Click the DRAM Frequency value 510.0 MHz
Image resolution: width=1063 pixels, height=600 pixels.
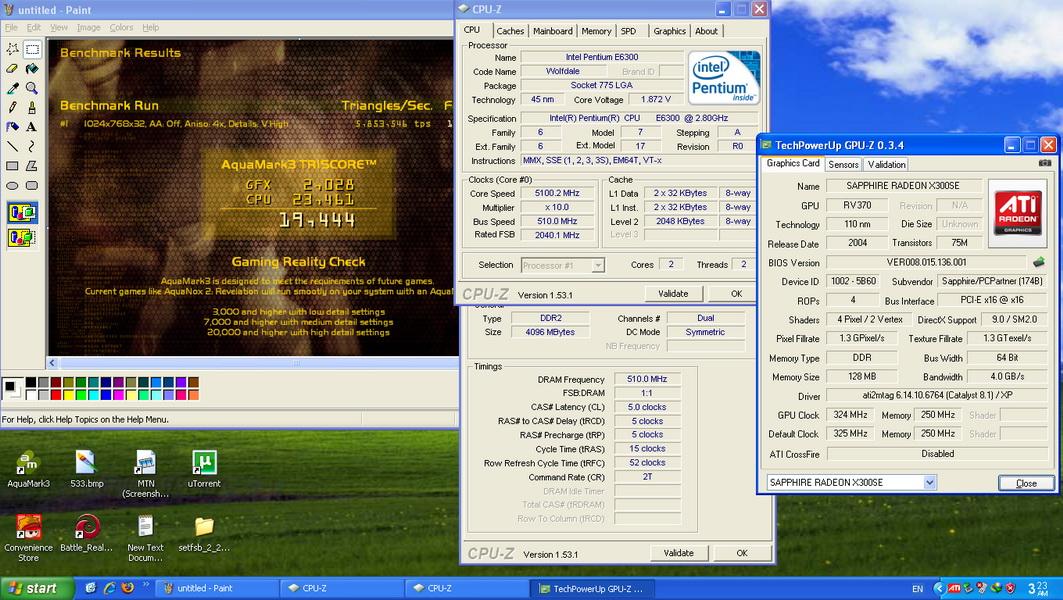647,379
